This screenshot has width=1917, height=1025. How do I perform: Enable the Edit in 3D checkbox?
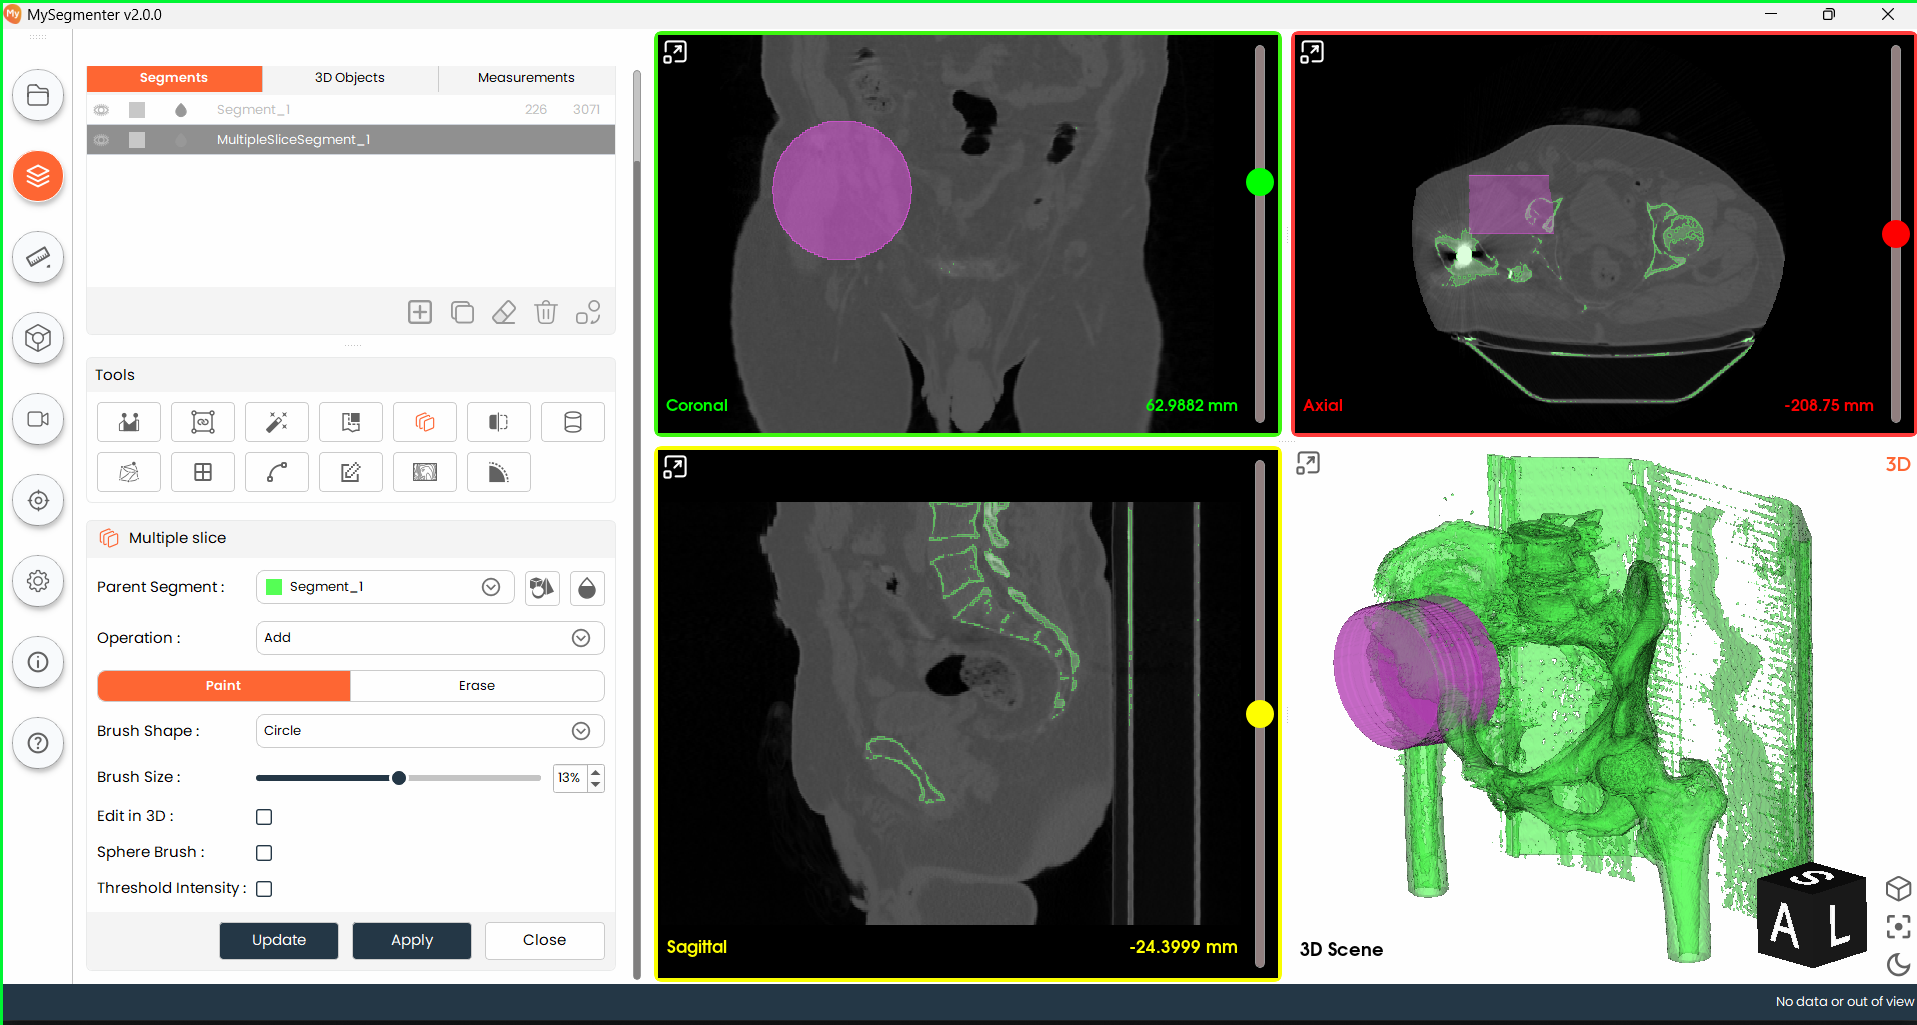click(x=264, y=817)
